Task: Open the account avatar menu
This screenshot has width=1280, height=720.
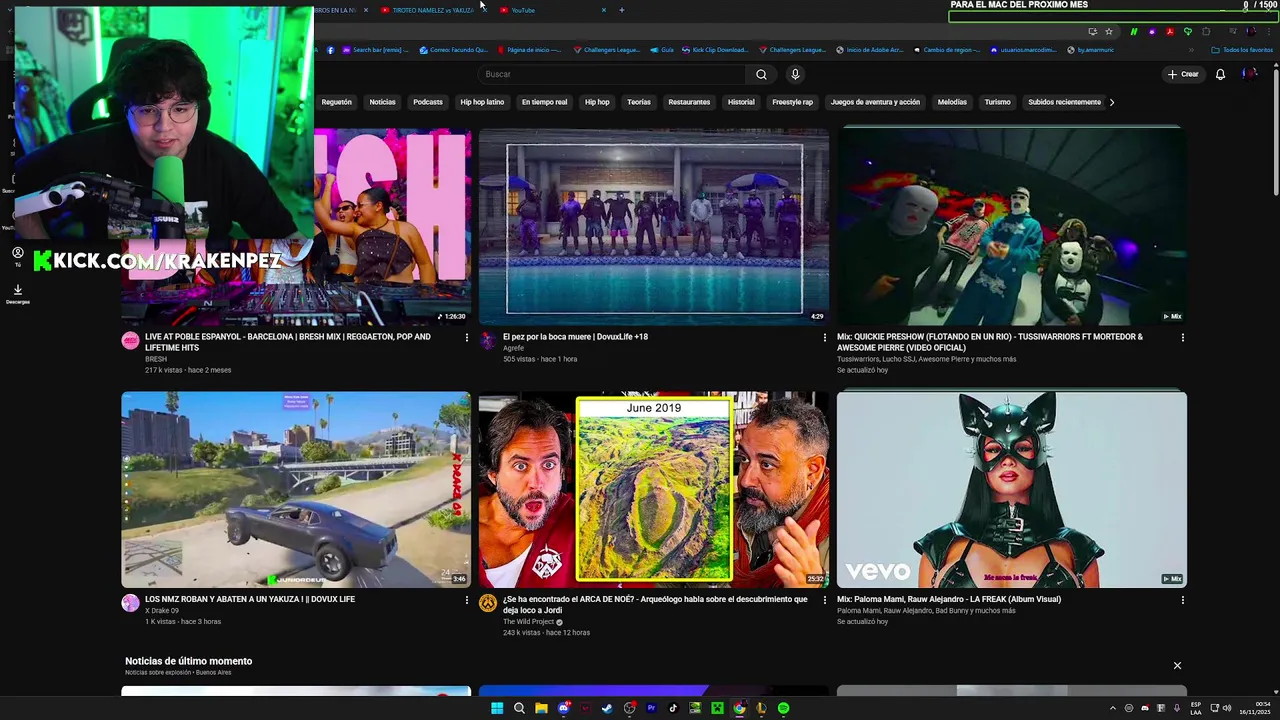Action: click(1249, 74)
